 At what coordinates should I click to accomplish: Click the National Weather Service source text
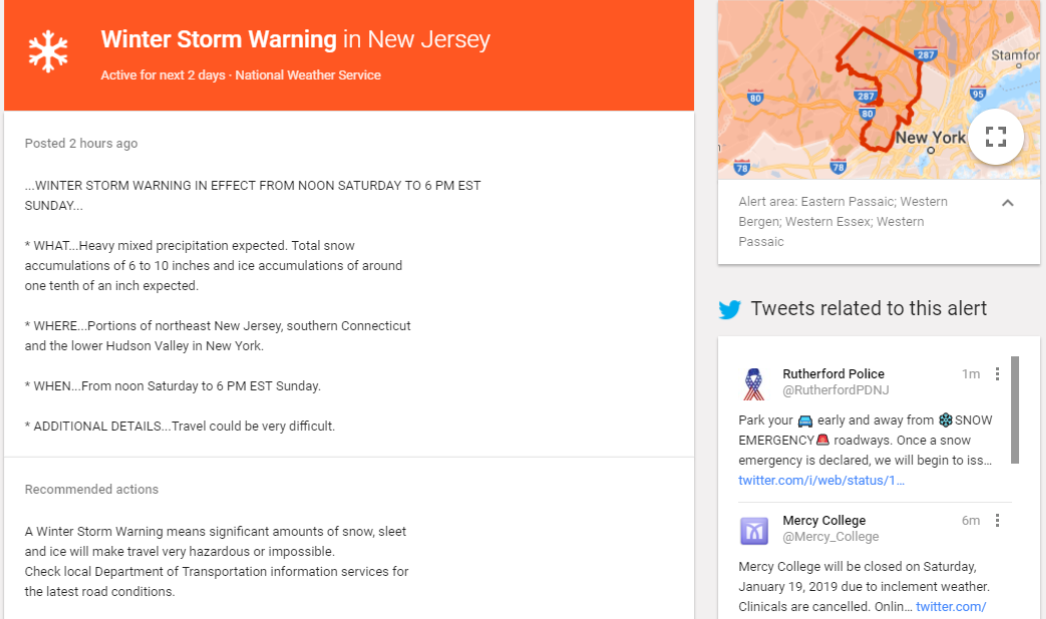[x=308, y=75]
